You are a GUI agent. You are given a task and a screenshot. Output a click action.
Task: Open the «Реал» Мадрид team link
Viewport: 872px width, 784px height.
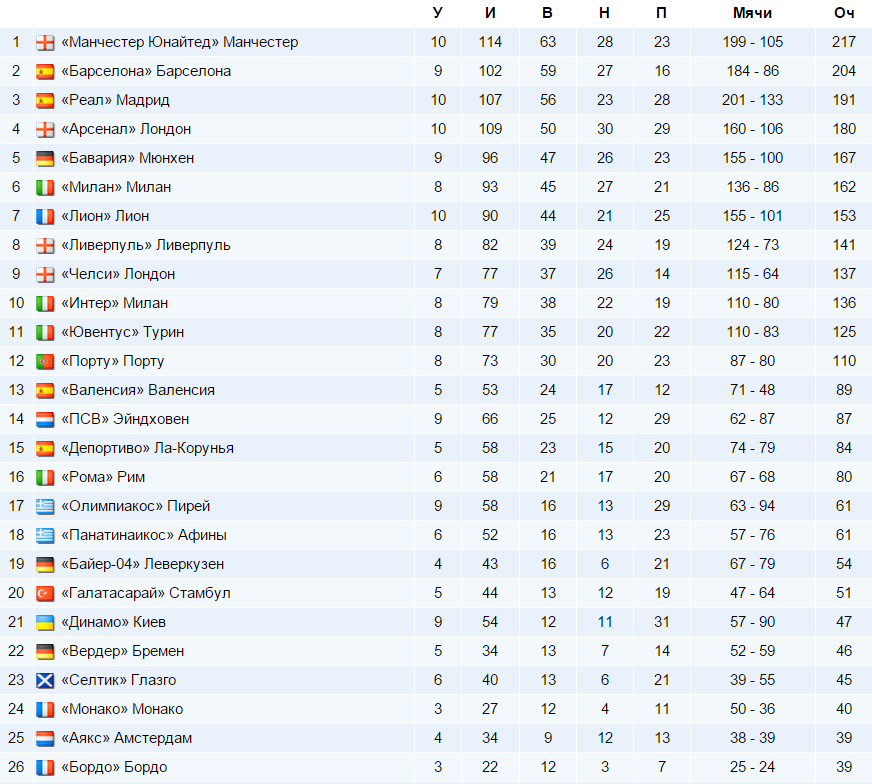click(x=115, y=100)
